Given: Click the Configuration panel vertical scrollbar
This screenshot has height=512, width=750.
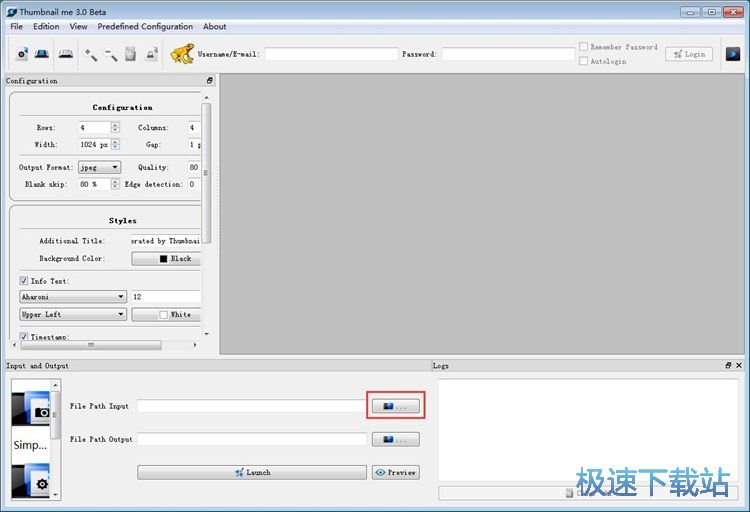Looking at the screenshot, I should click(x=206, y=173).
